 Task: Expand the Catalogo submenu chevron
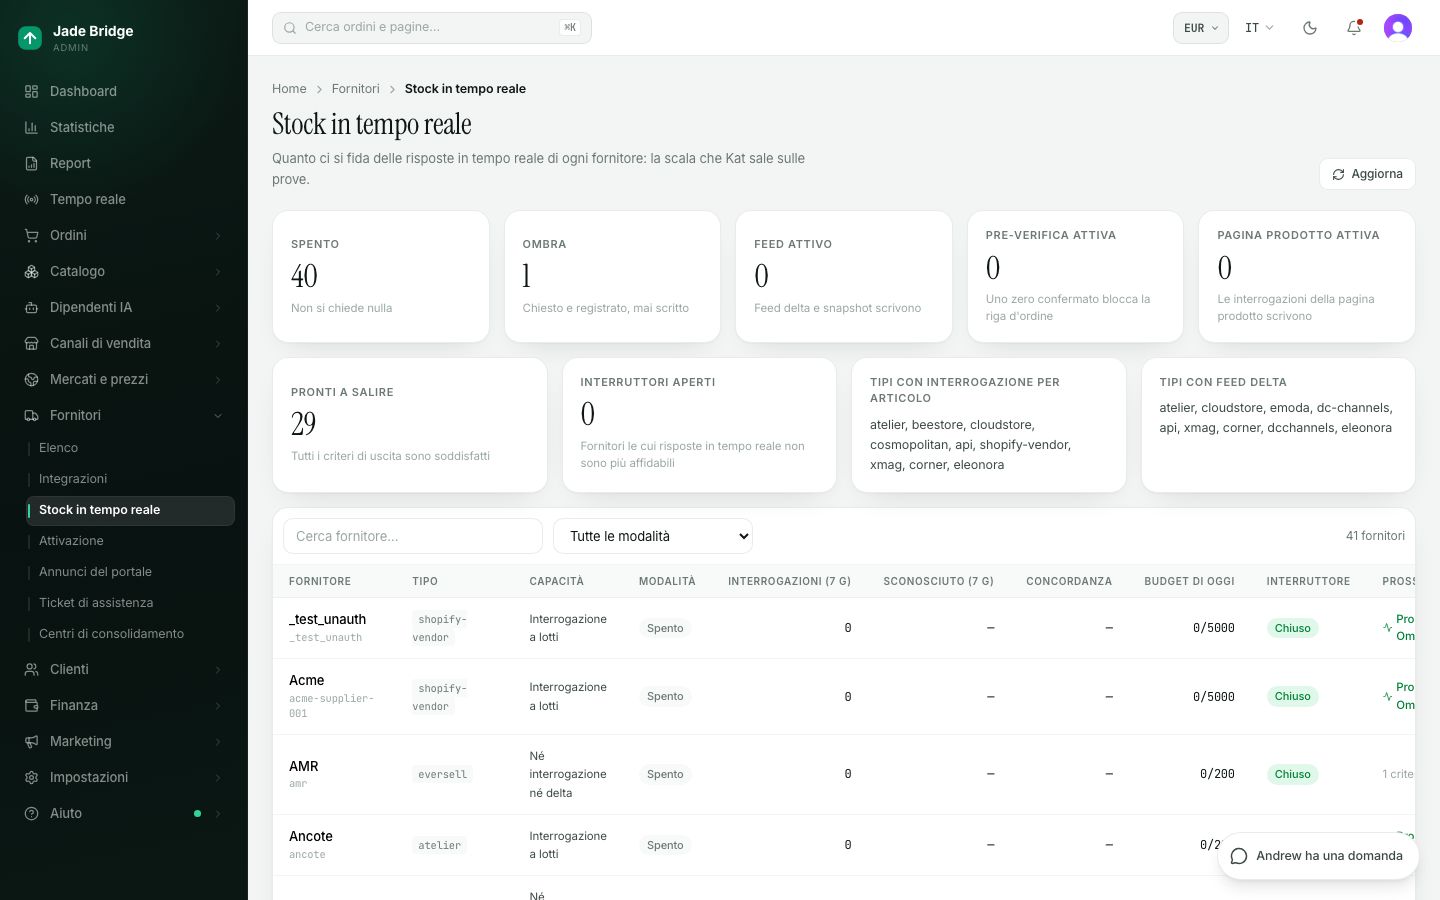(x=218, y=271)
